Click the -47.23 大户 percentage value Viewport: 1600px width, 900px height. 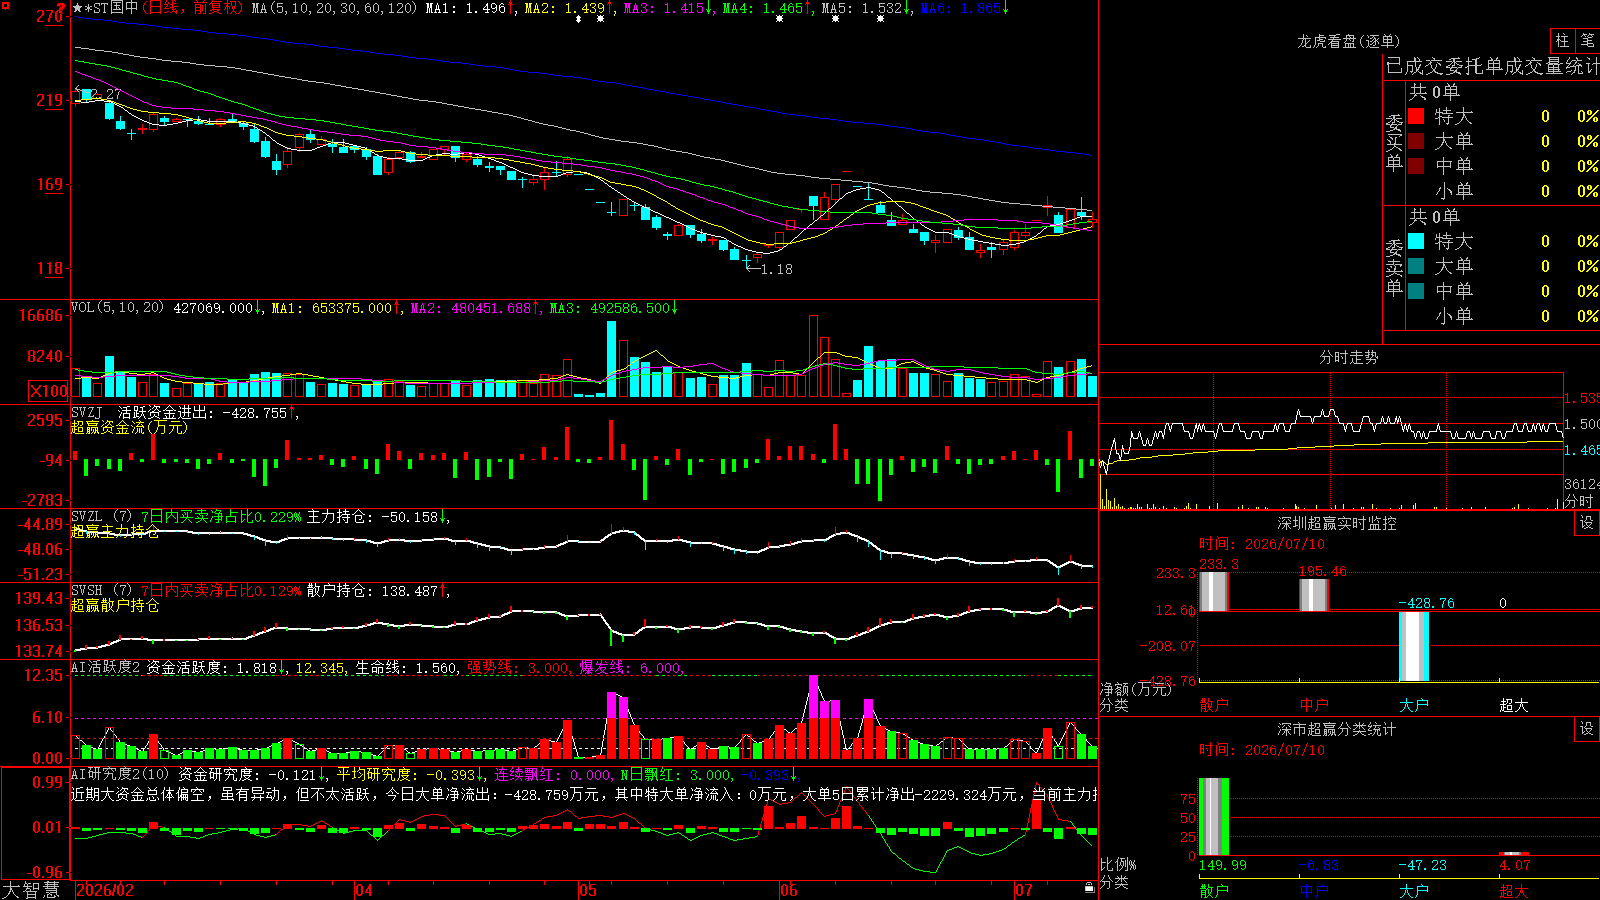coord(1422,865)
